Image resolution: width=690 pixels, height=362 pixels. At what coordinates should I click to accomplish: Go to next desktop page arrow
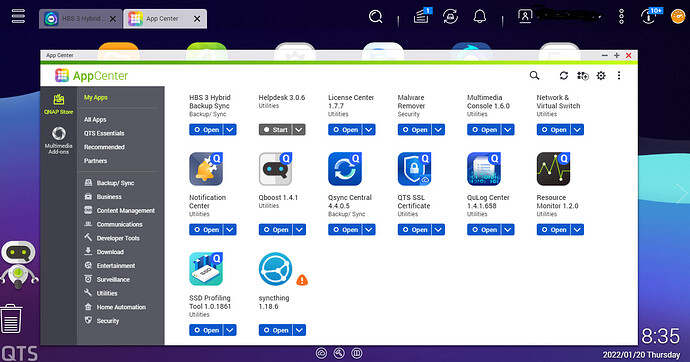682,193
